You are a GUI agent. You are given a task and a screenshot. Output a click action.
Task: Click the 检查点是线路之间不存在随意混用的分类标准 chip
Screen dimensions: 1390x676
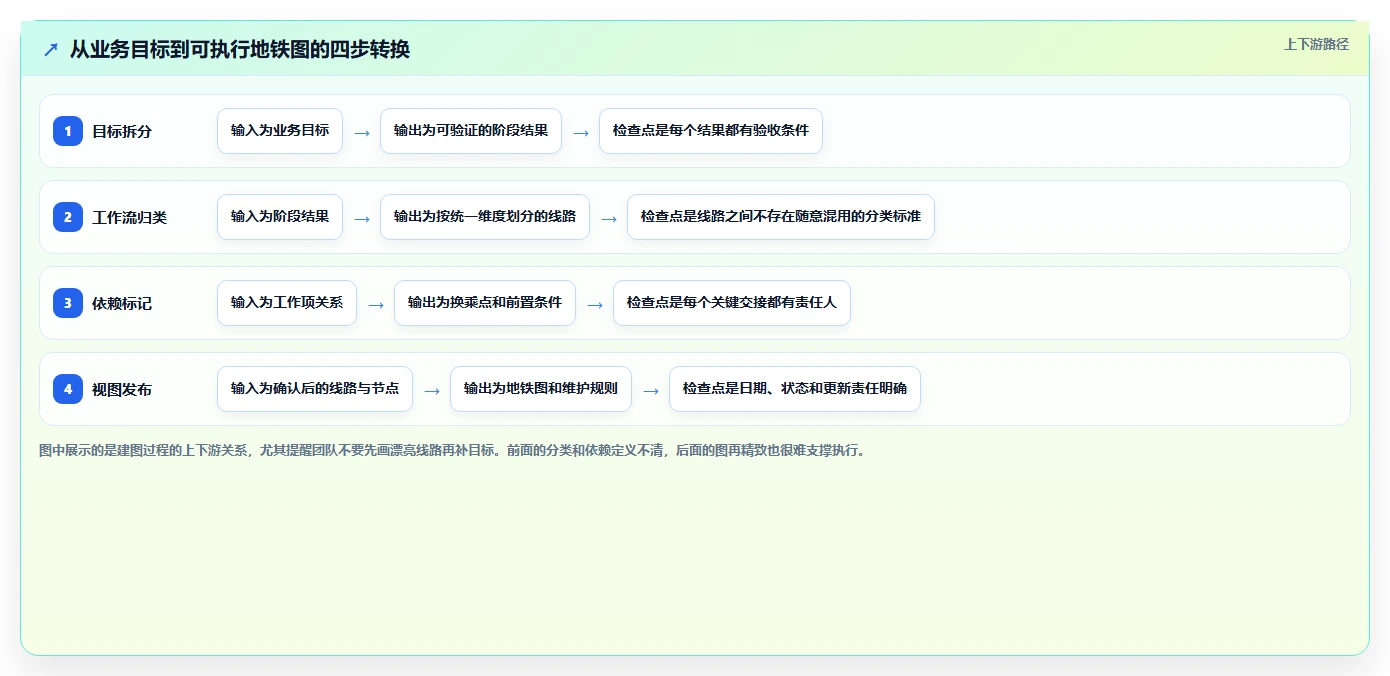click(x=781, y=217)
